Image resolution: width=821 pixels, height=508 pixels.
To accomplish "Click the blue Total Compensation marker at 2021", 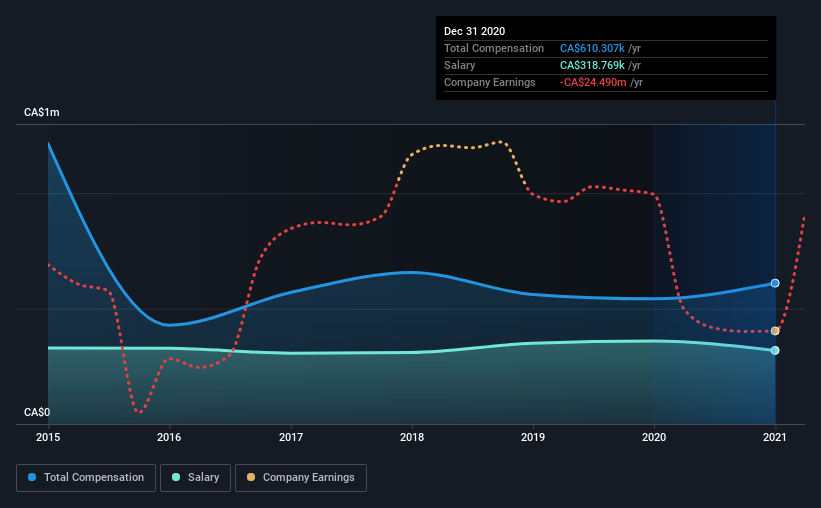I will coord(775,283).
